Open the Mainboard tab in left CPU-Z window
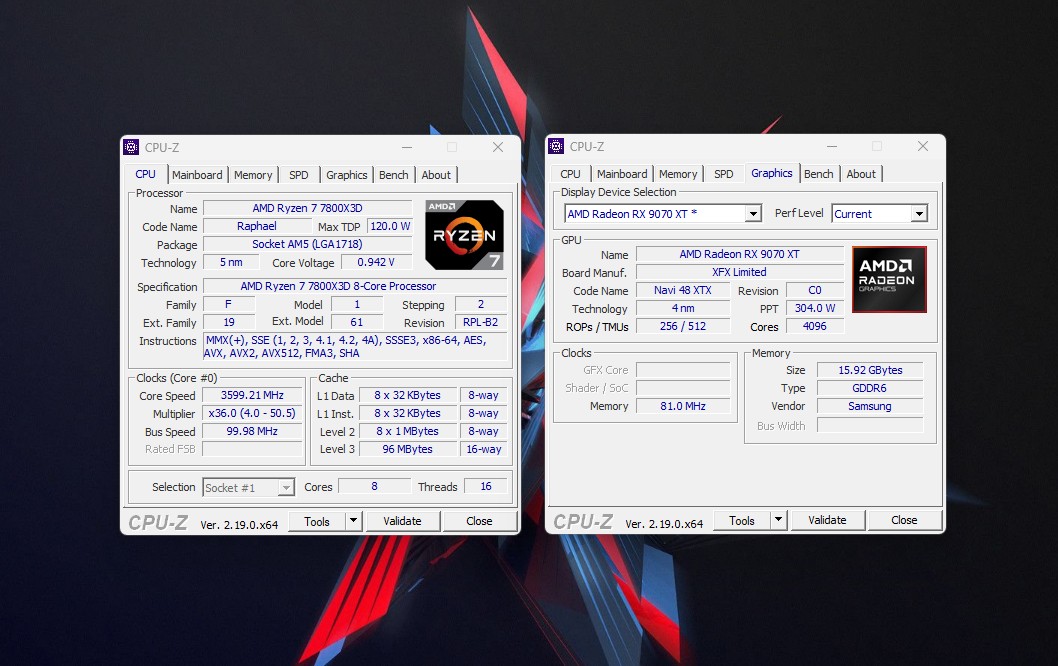Viewport: 1058px width, 666px height. (x=197, y=175)
